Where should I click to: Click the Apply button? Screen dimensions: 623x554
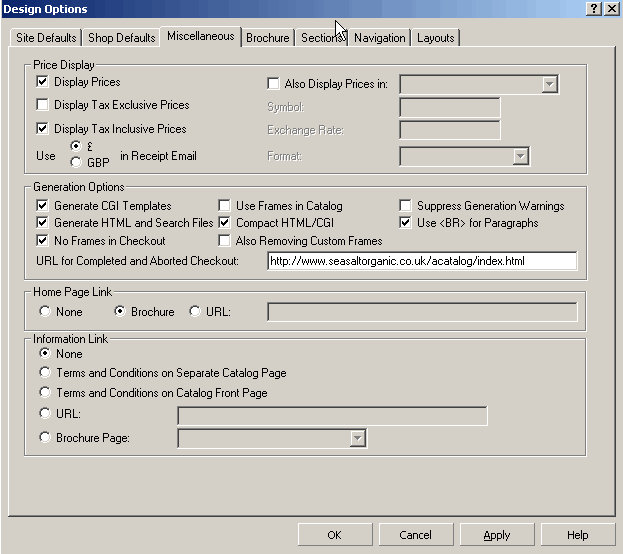(497, 535)
